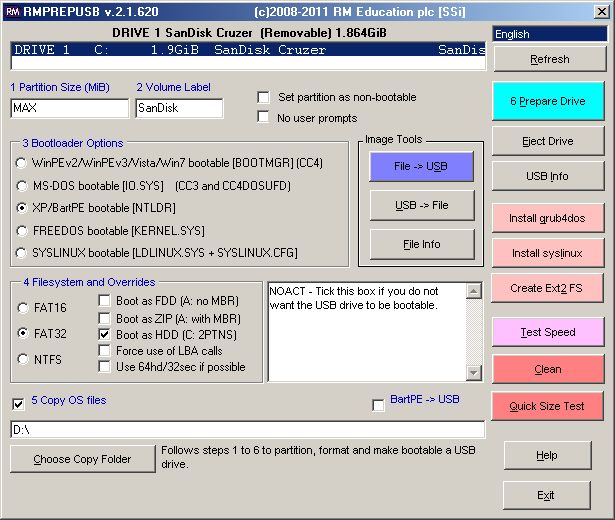Click the 1 Partition Size (MiB) label
Viewport: 615px width, 520px height.
point(60,87)
